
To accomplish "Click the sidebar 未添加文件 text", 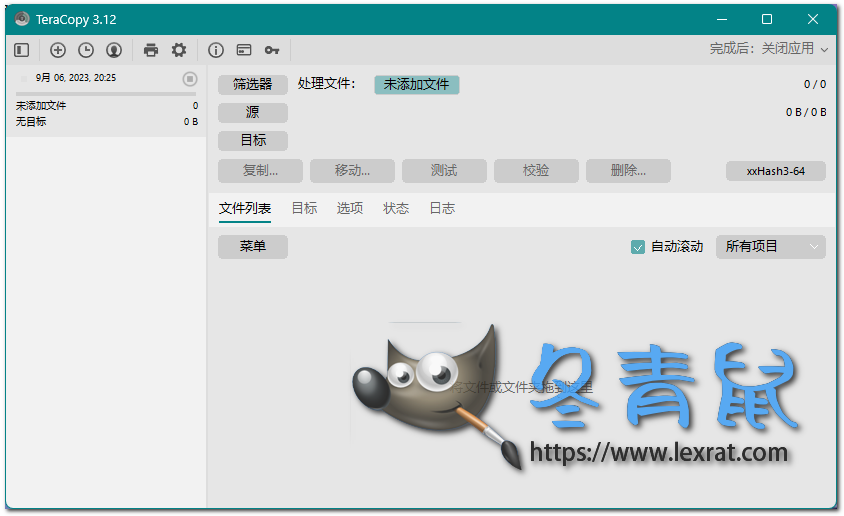I will coord(41,105).
